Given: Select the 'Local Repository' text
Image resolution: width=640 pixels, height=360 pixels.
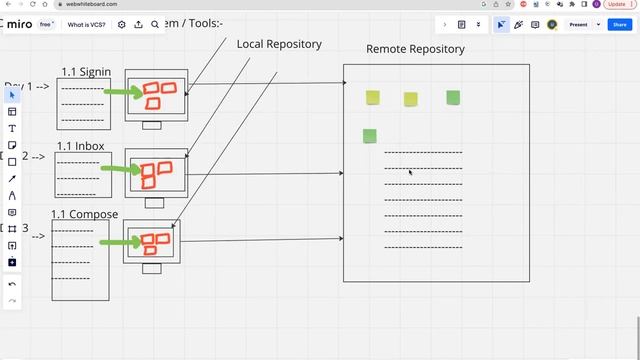Looking at the screenshot, I should tap(279, 44).
